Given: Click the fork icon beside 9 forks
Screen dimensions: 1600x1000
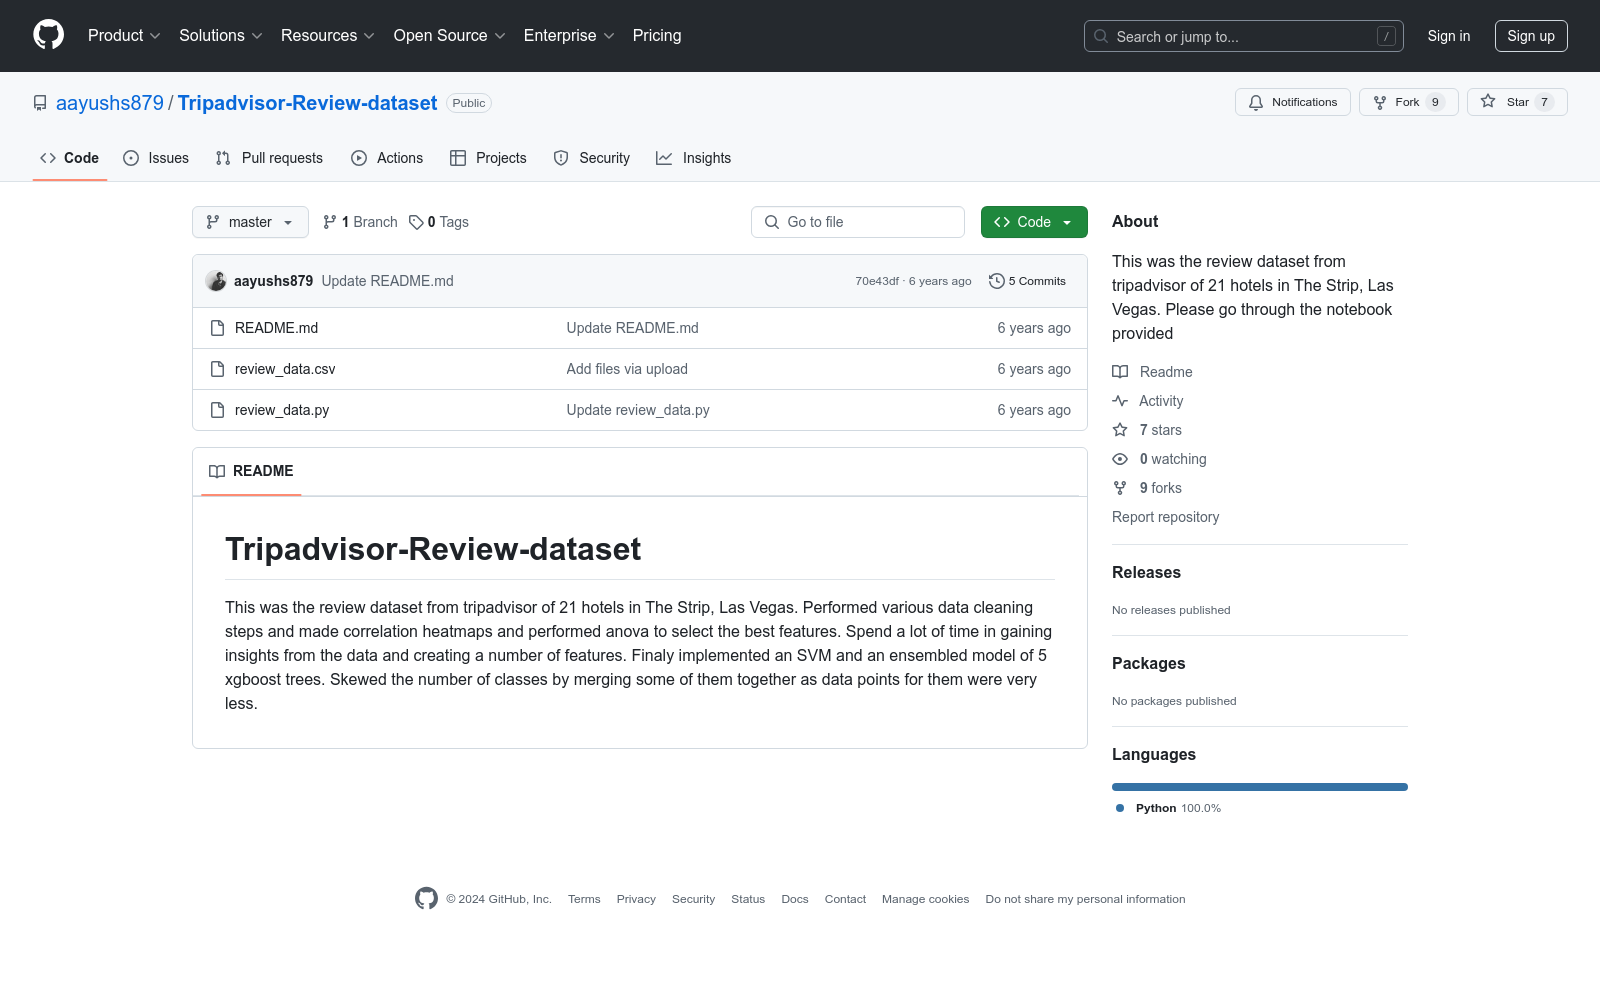Looking at the screenshot, I should [x=1120, y=488].
